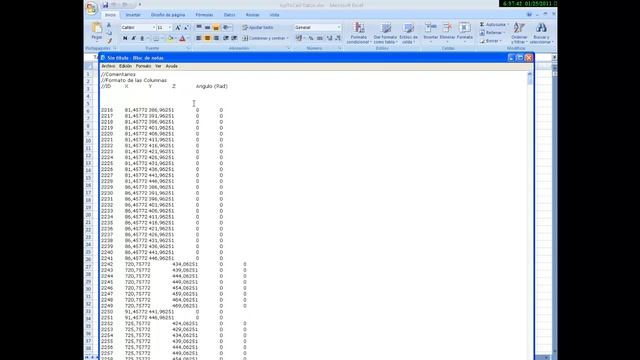Open Formato condicional dropdown
Image resolution: width=640 pixels, height=360 pixels.
(x=359, y=33)
